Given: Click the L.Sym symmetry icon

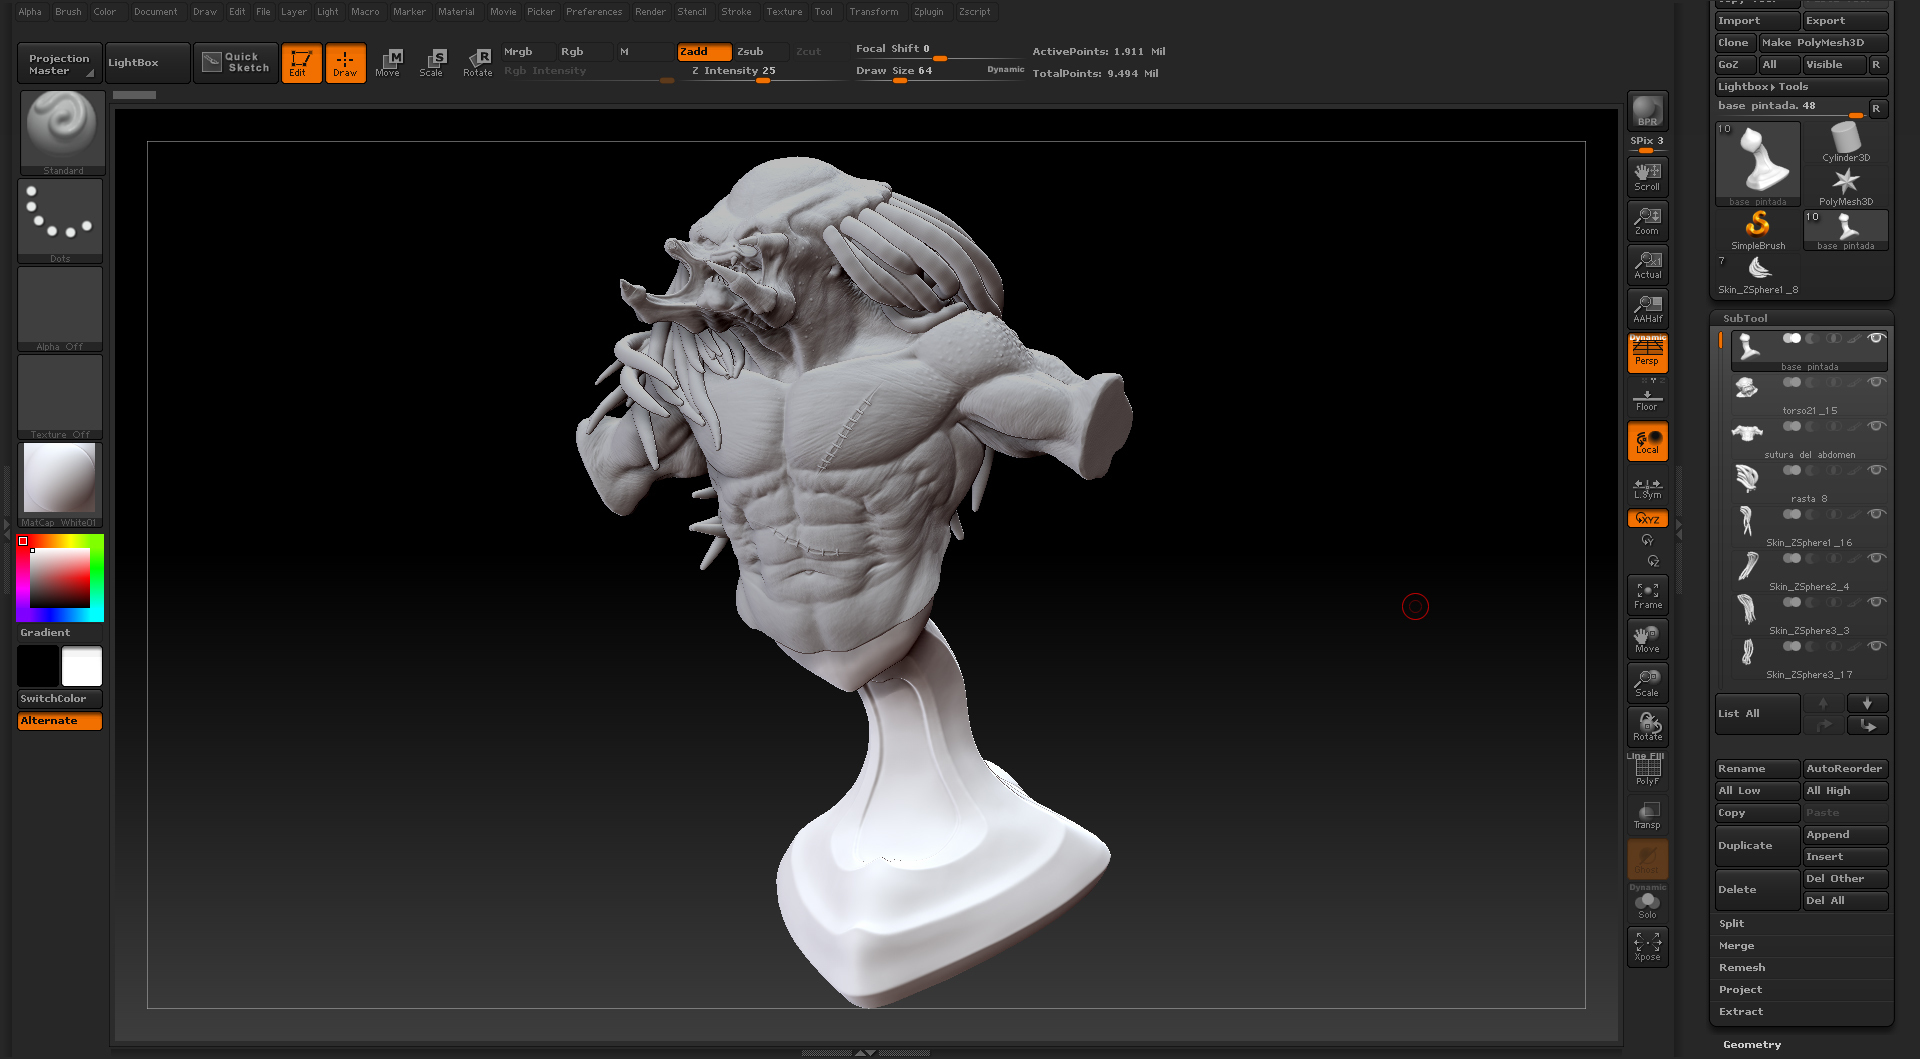Looking at the screenshot, I should 1646,489.
